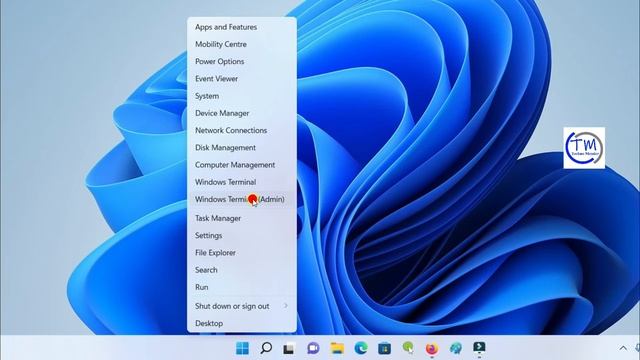Image resolution: width=640 pixels, height=360 pixels.
Task: Open the System menu entry
Action: 242,96
